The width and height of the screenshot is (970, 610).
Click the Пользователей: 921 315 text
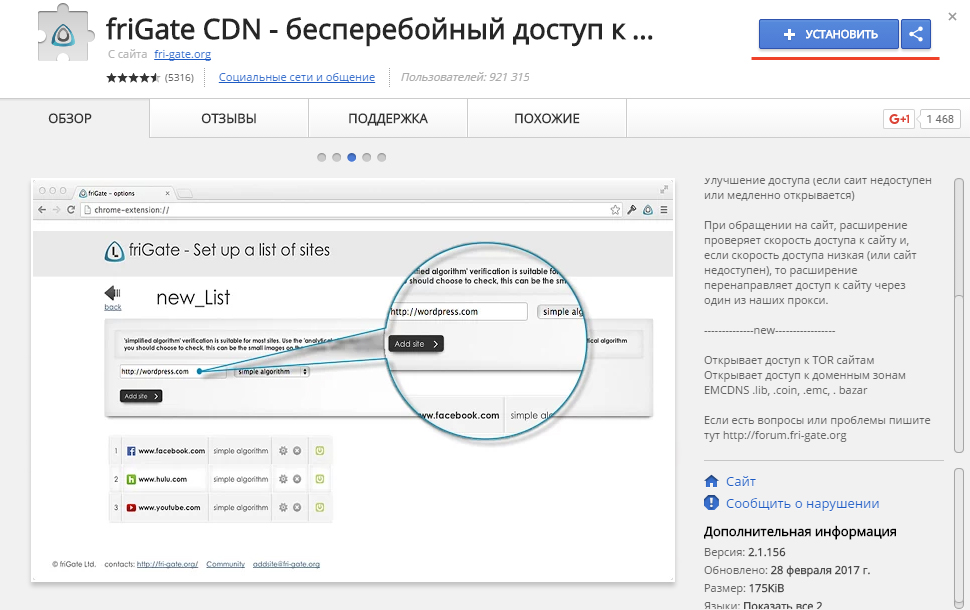pos(465,77)
